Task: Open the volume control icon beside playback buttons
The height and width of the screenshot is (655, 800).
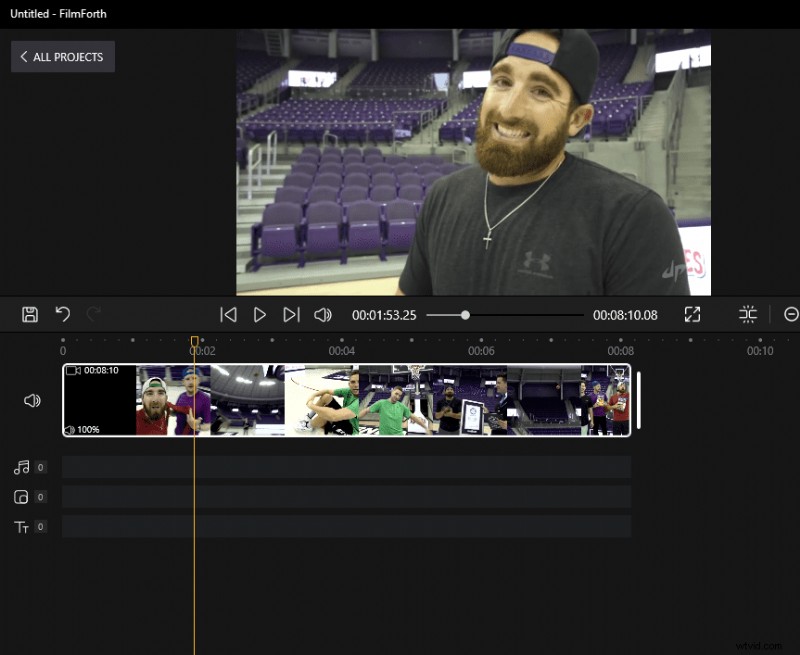Action: (323, 314)
